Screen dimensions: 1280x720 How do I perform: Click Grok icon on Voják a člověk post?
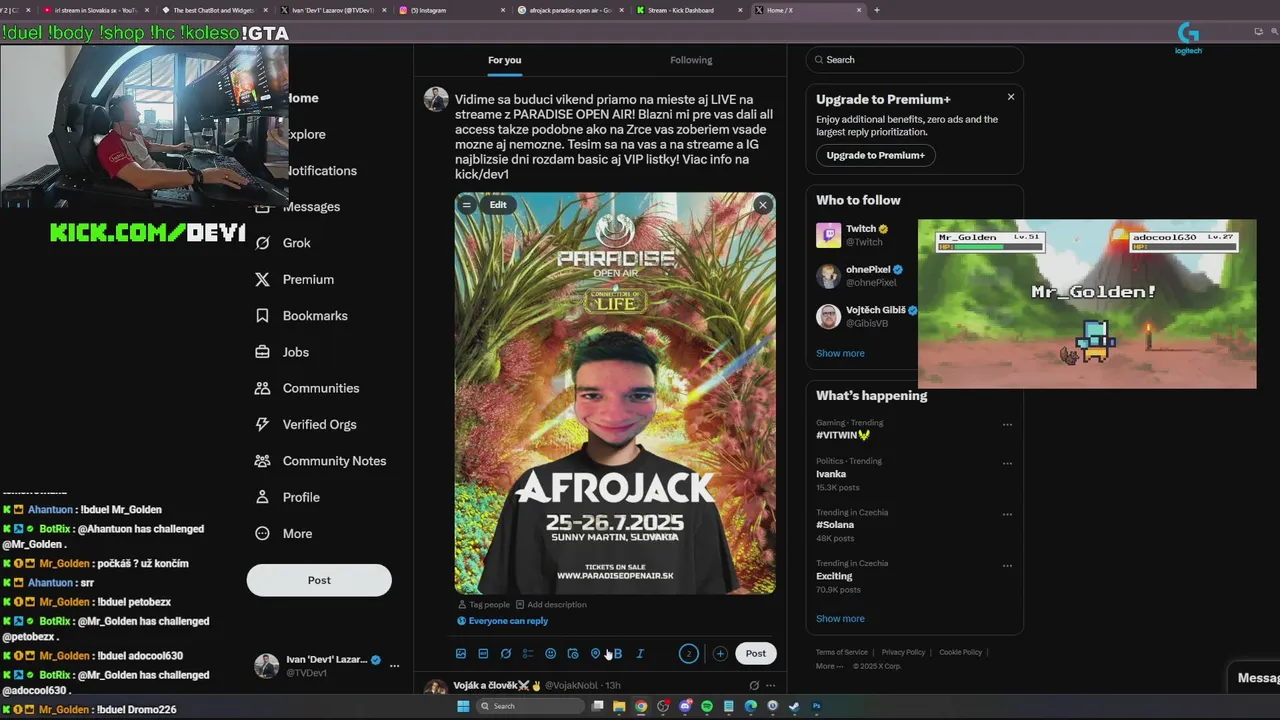point(754,686)
